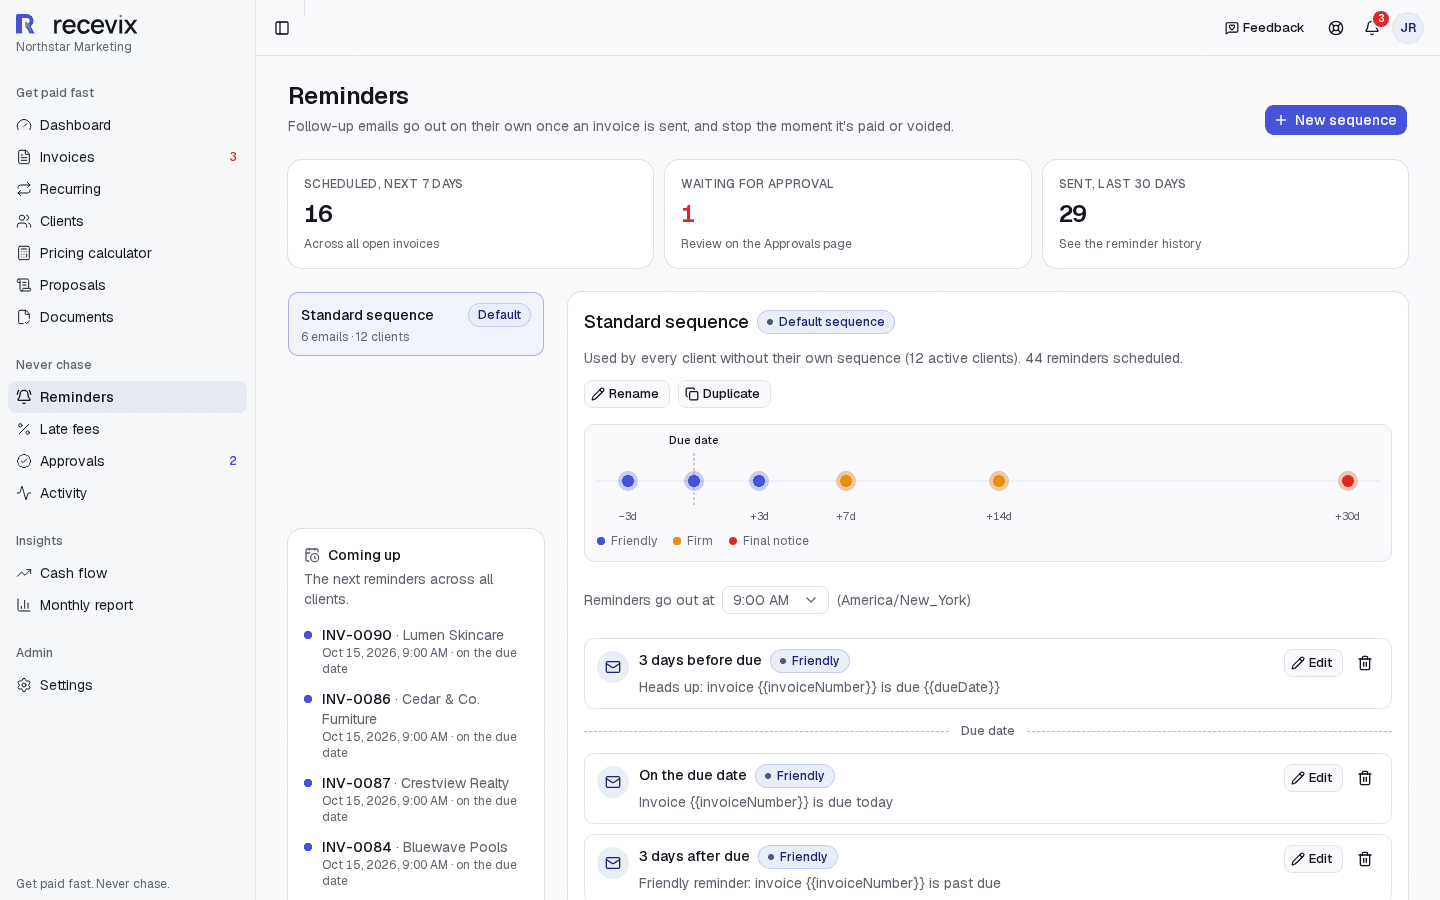This screenshot has height=900, width=1440.
Task: Select the +30d Final notice marker
Action: pos(1348,481)
